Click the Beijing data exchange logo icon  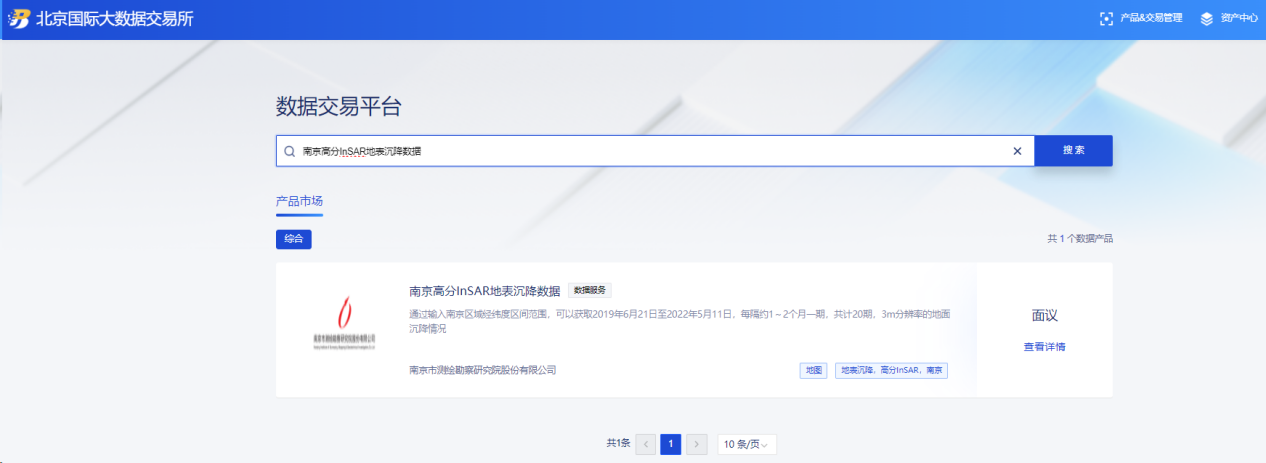(x=18, y=18)
